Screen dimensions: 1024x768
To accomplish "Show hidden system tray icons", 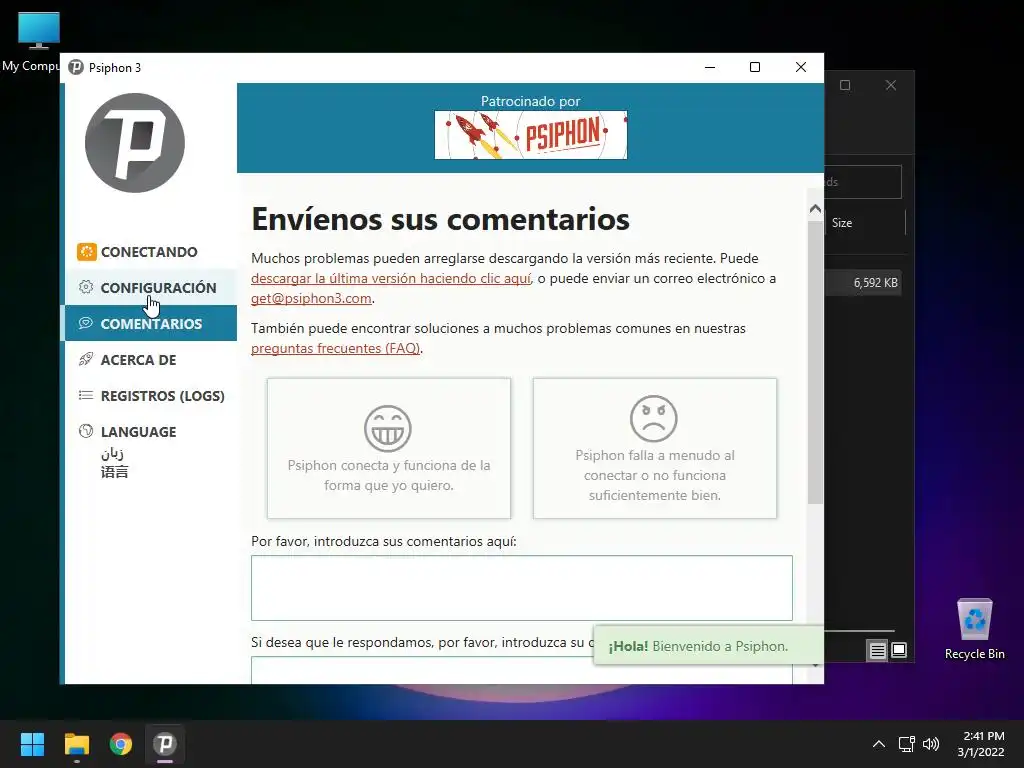I will [x=879, y=744].
